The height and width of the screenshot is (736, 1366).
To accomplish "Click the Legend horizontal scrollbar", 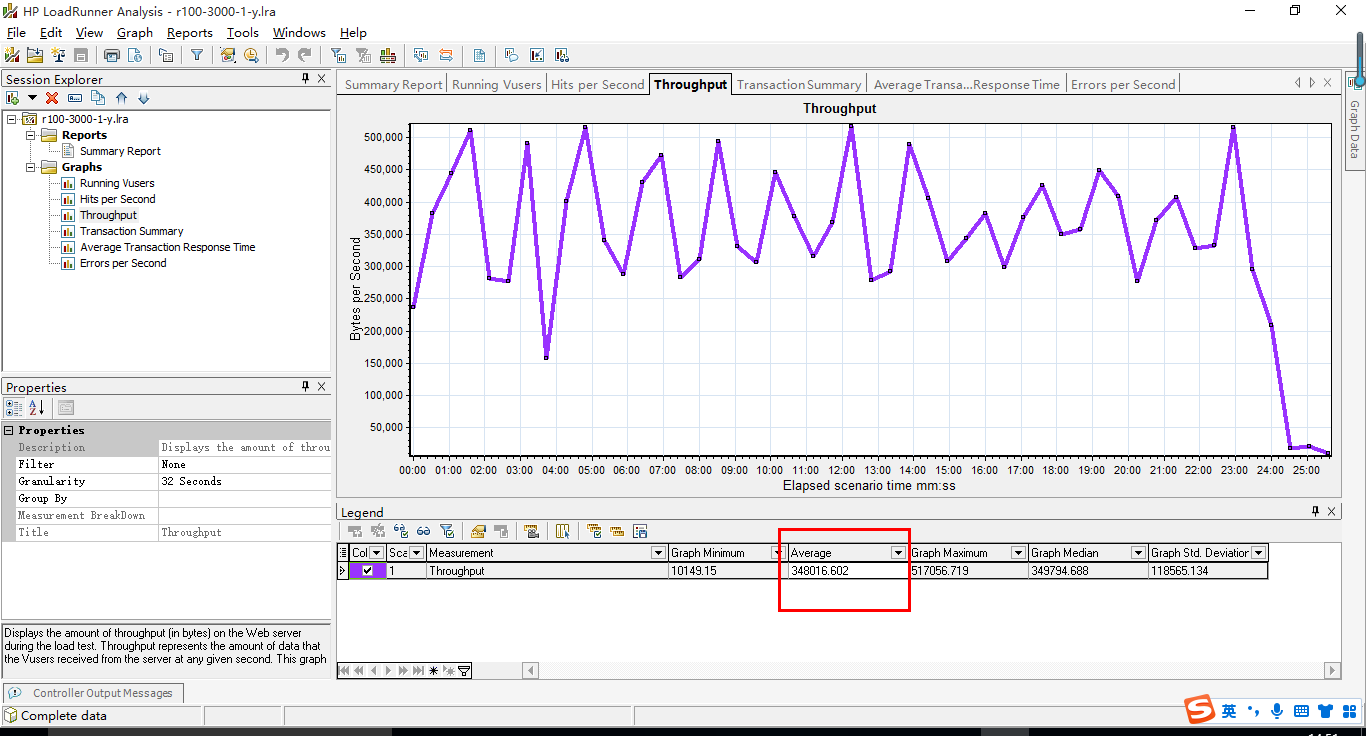I will point(932,670).
